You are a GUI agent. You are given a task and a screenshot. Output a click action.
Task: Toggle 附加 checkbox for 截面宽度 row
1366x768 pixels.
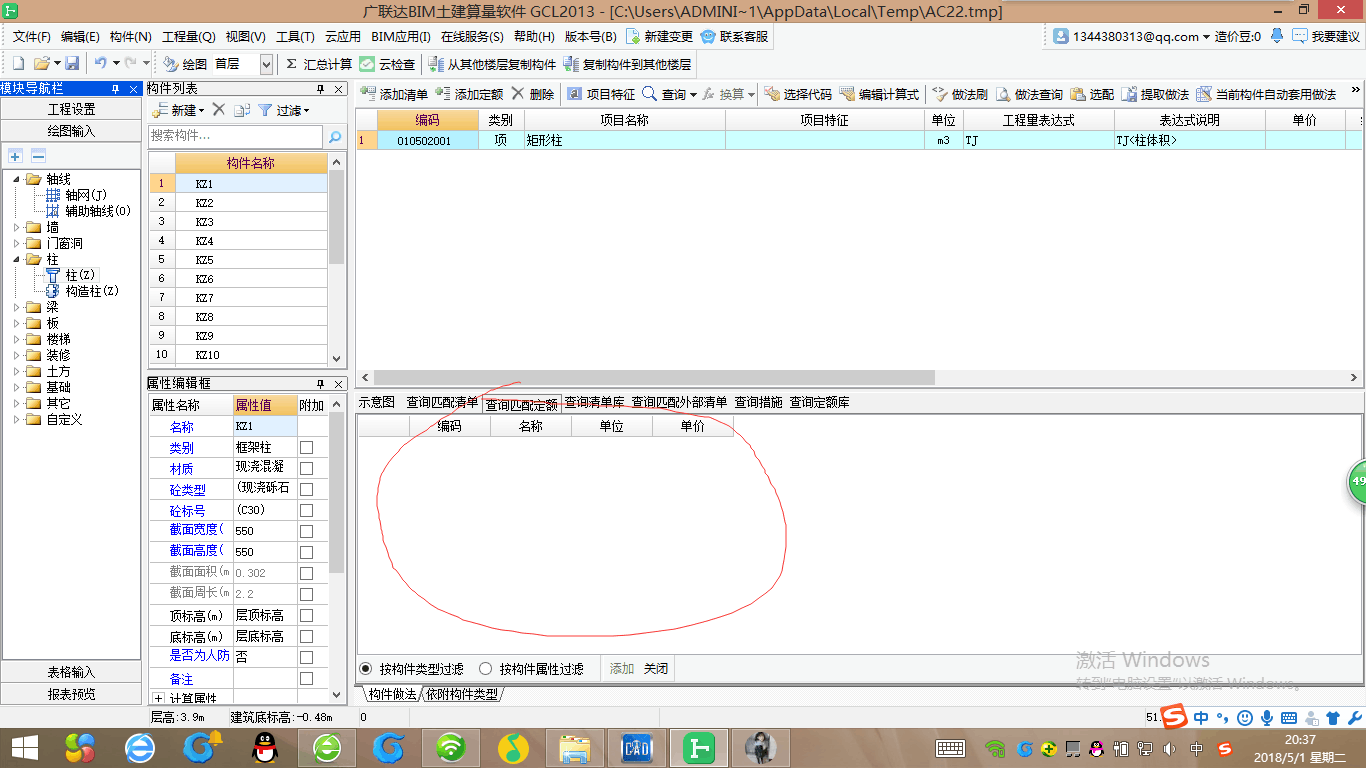[x=307, y=531]
